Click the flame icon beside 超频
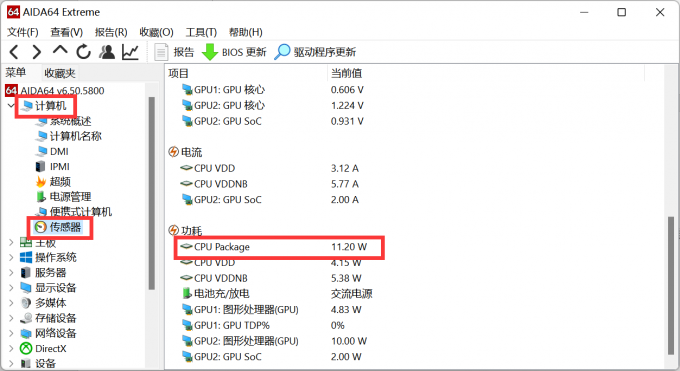680x371 pixels. (41, 181)
